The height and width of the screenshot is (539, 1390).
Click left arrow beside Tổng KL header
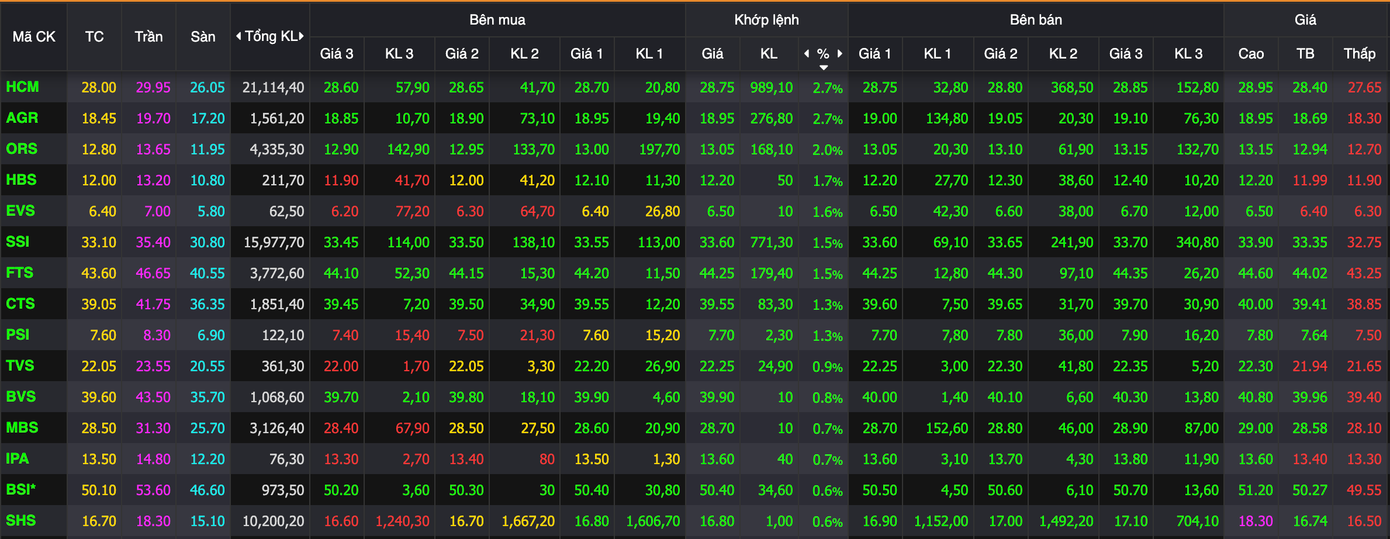pyautogui.click(x=239, y=36)
